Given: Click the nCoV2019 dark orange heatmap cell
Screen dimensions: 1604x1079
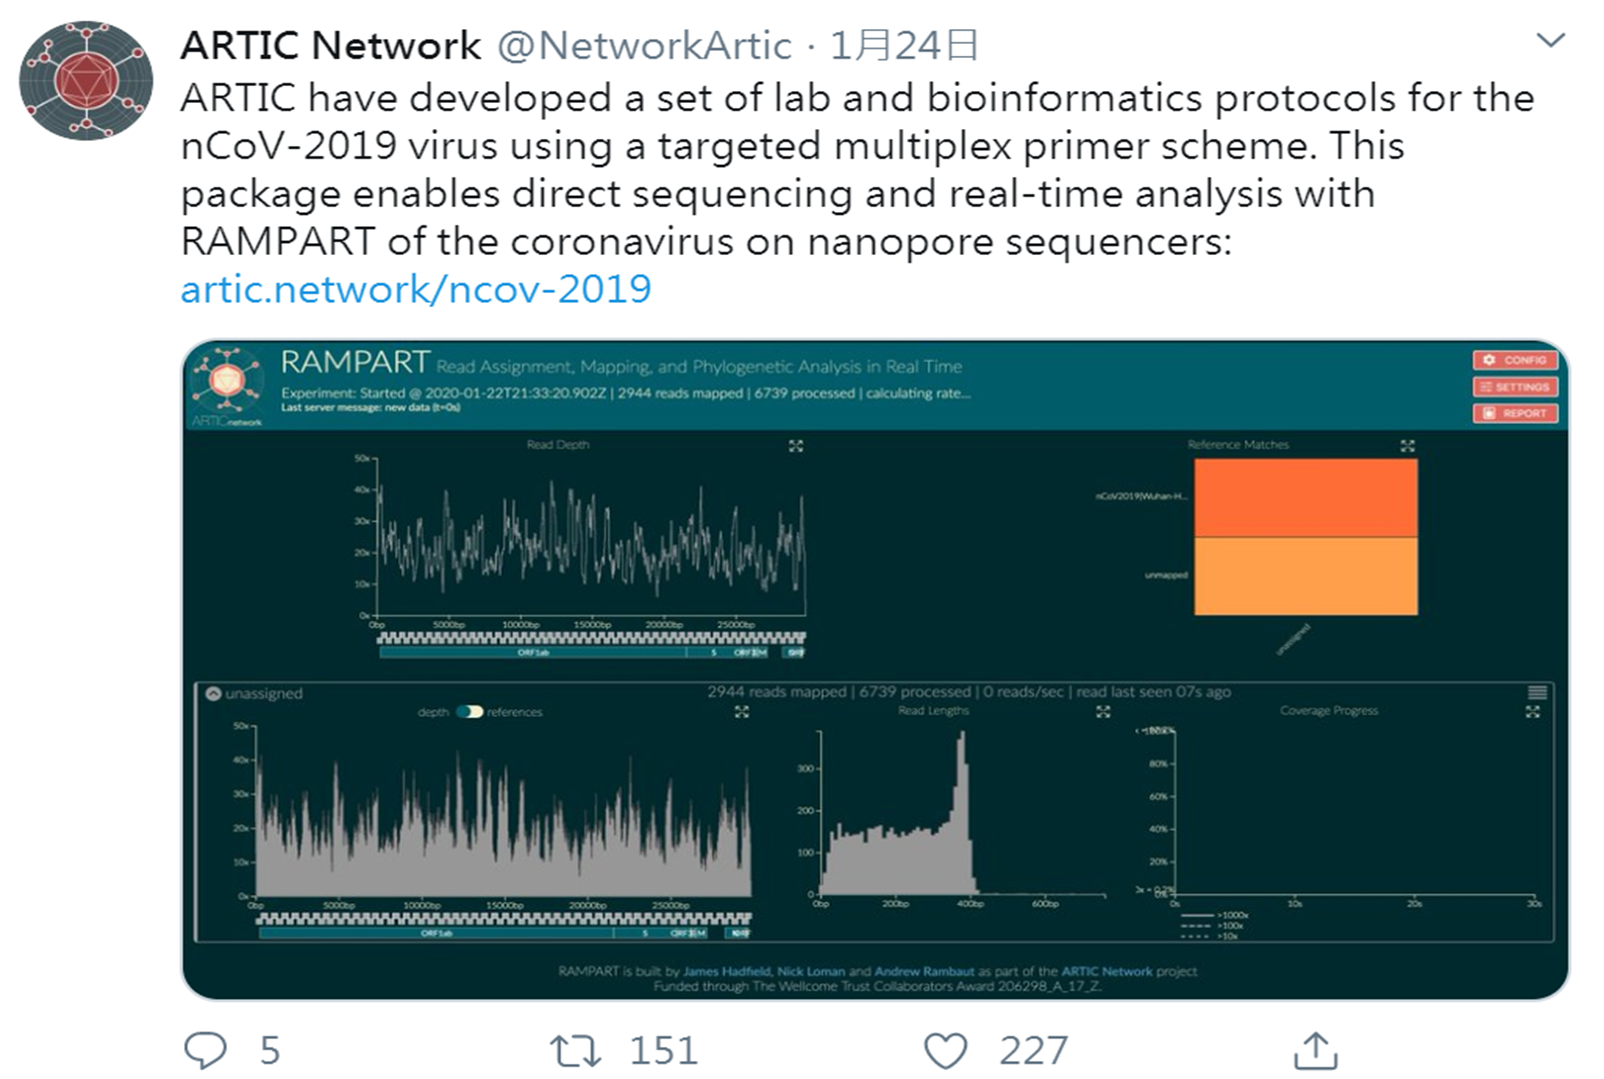Looking at the screenshot, I should coord(1305,498).
